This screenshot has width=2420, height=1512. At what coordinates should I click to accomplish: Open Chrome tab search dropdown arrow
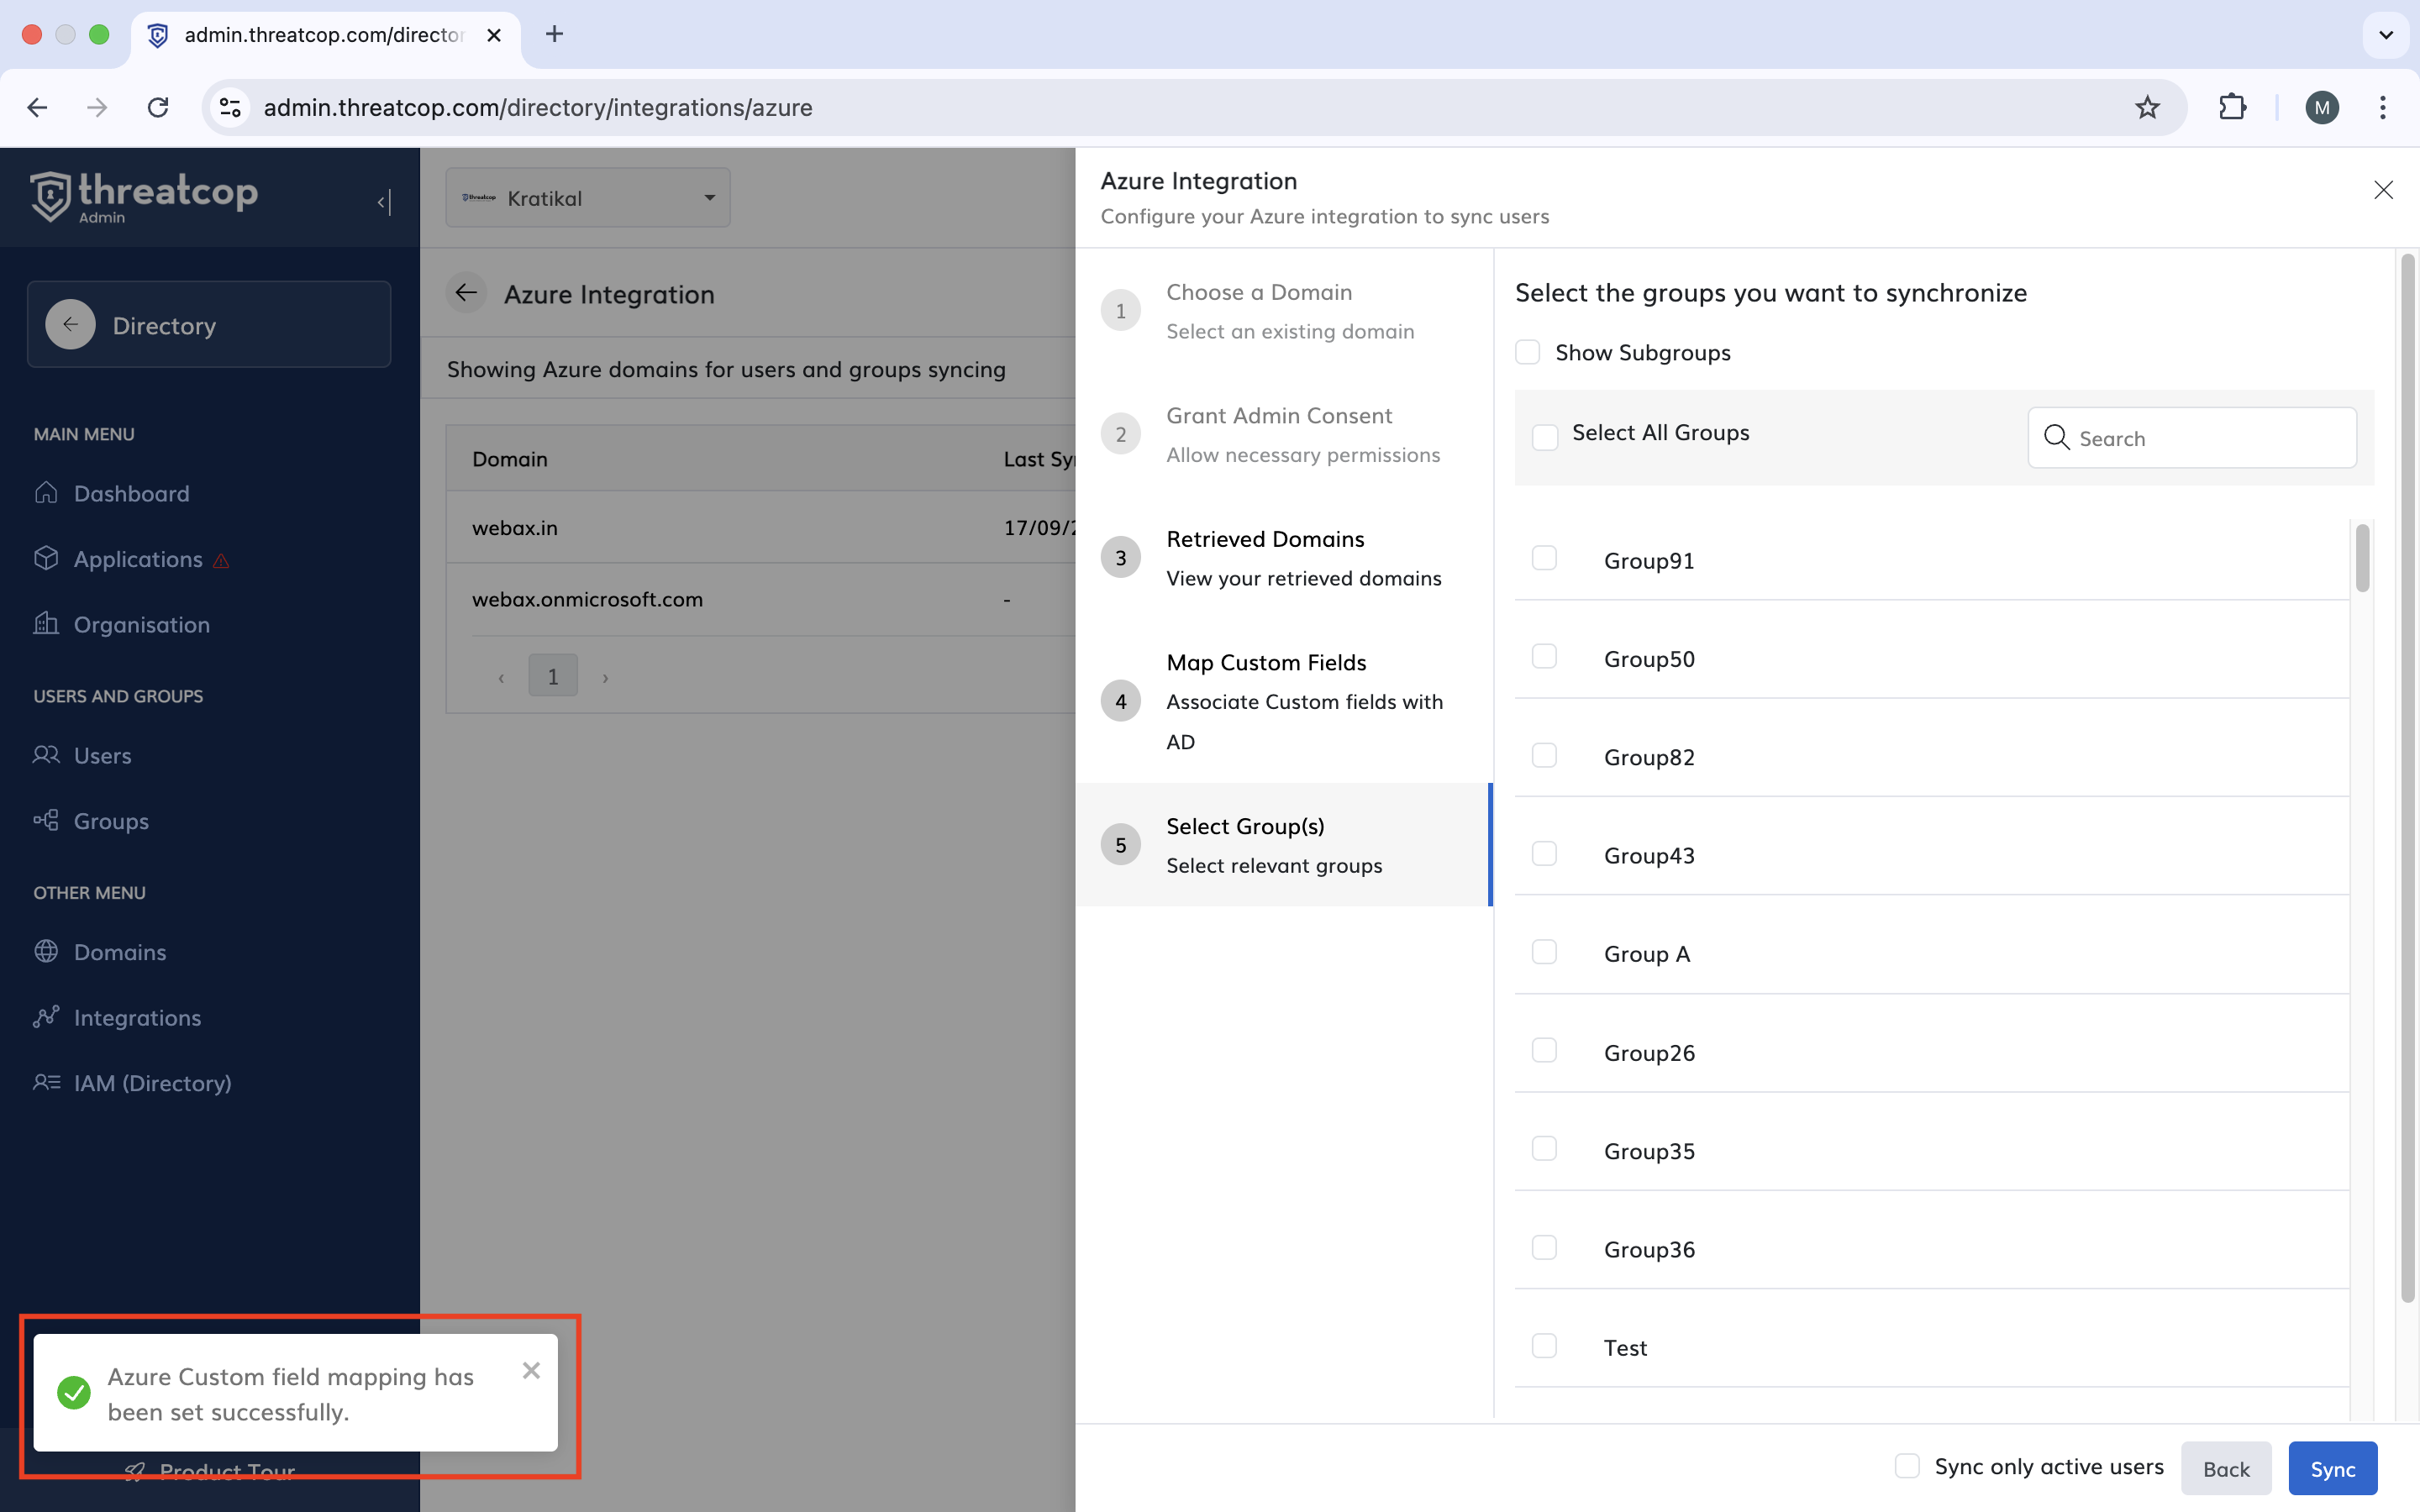point(2385,35)
